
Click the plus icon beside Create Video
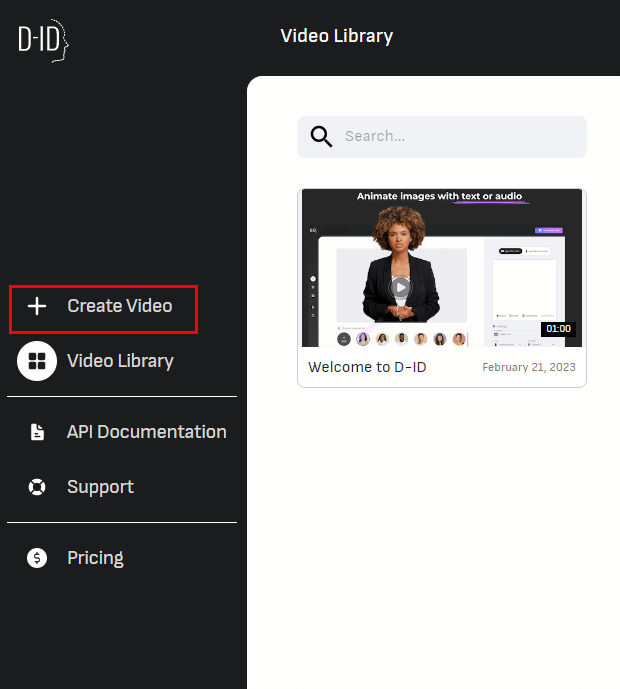[x=37, y=306]
